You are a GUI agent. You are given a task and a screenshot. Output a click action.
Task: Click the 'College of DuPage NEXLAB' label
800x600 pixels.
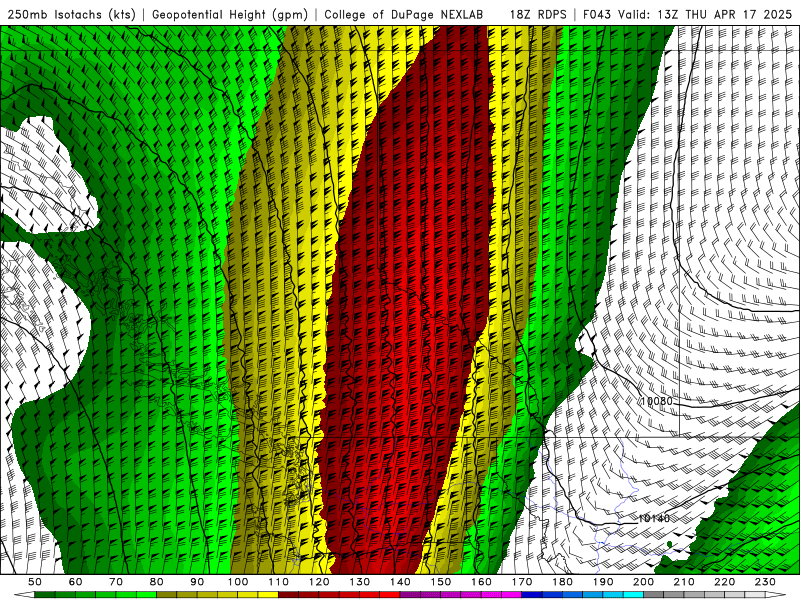click(403, 14)
